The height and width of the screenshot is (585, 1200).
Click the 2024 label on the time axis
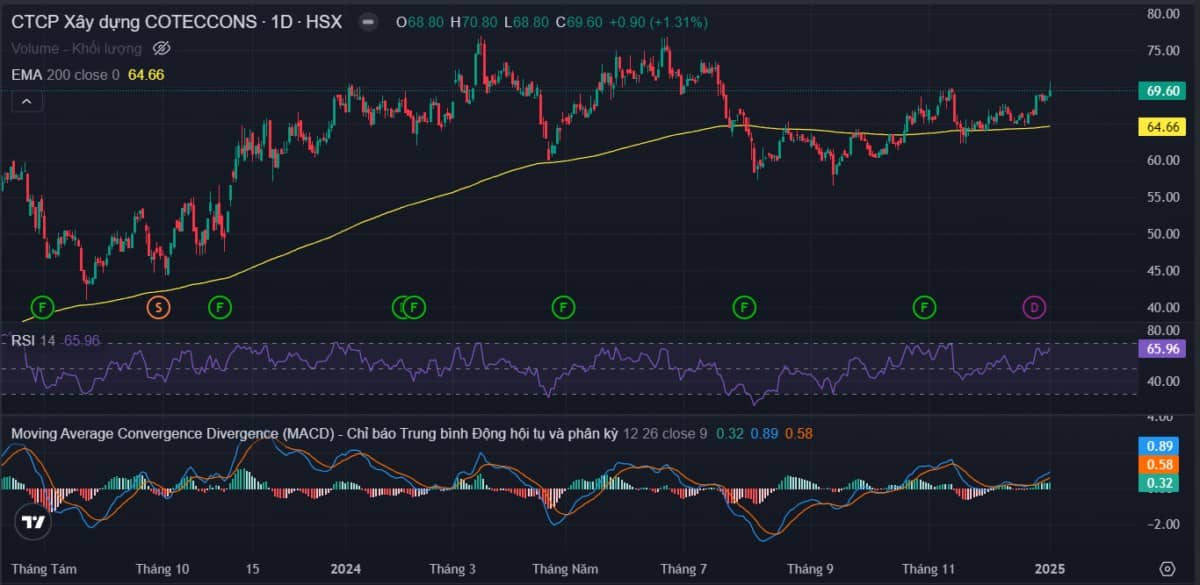pyautogui.click(x=345, y=569)
